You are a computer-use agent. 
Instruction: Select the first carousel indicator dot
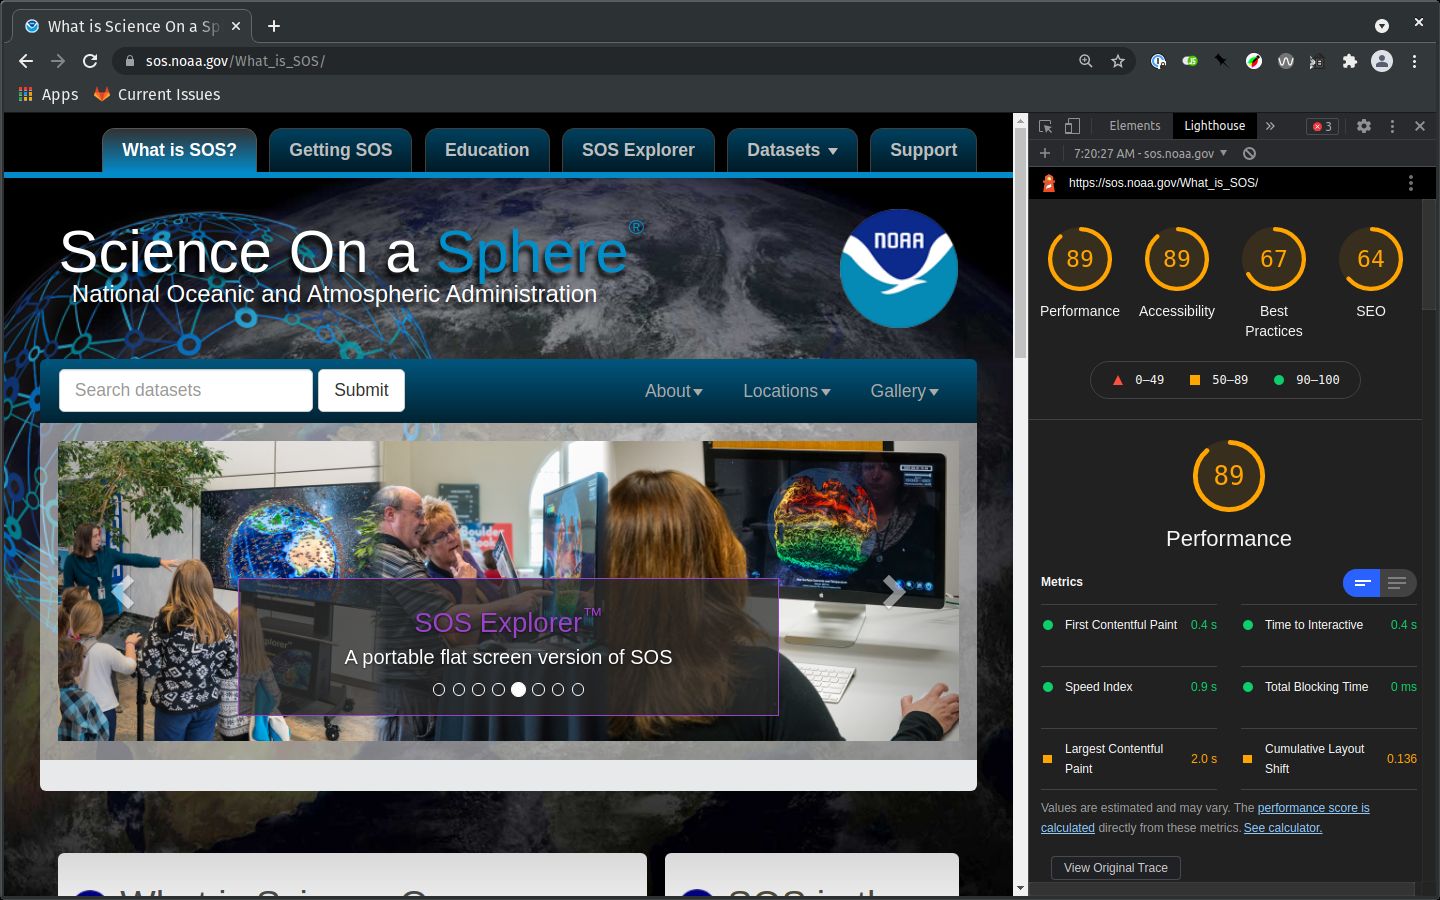coord(439,689)
